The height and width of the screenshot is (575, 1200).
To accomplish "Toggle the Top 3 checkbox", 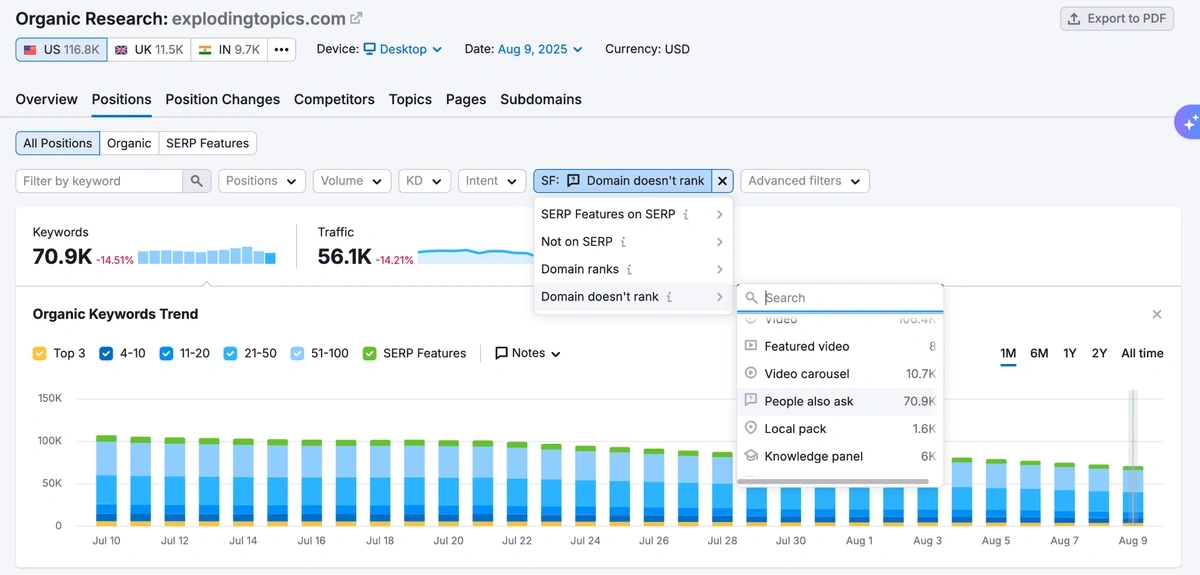I will [x=39, y=353].
